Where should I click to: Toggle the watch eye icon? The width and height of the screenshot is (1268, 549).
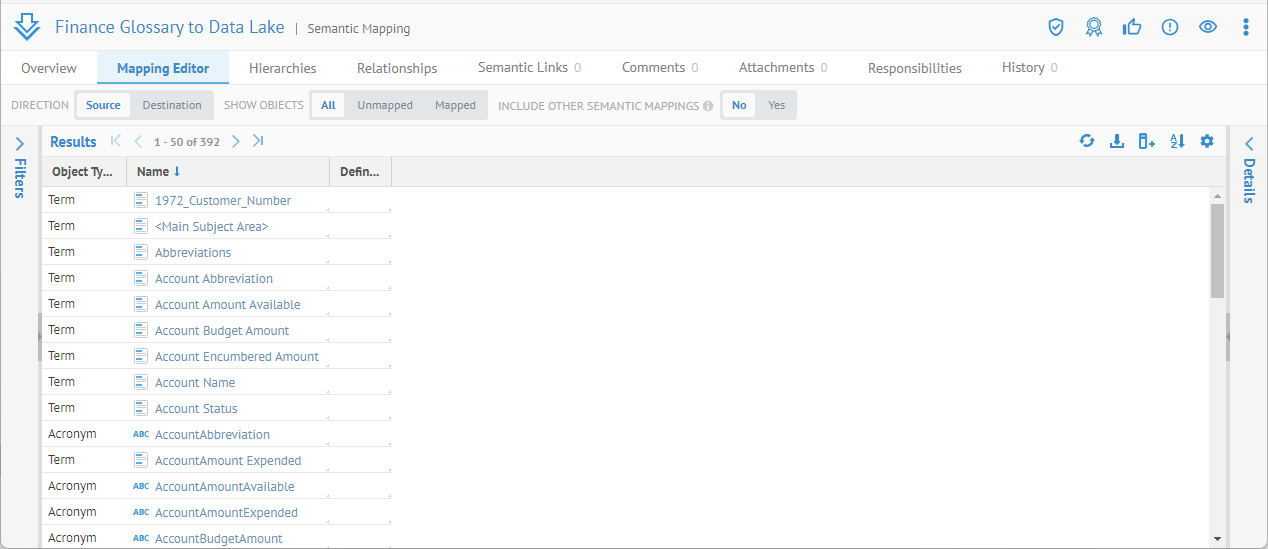coord(1207,27)
